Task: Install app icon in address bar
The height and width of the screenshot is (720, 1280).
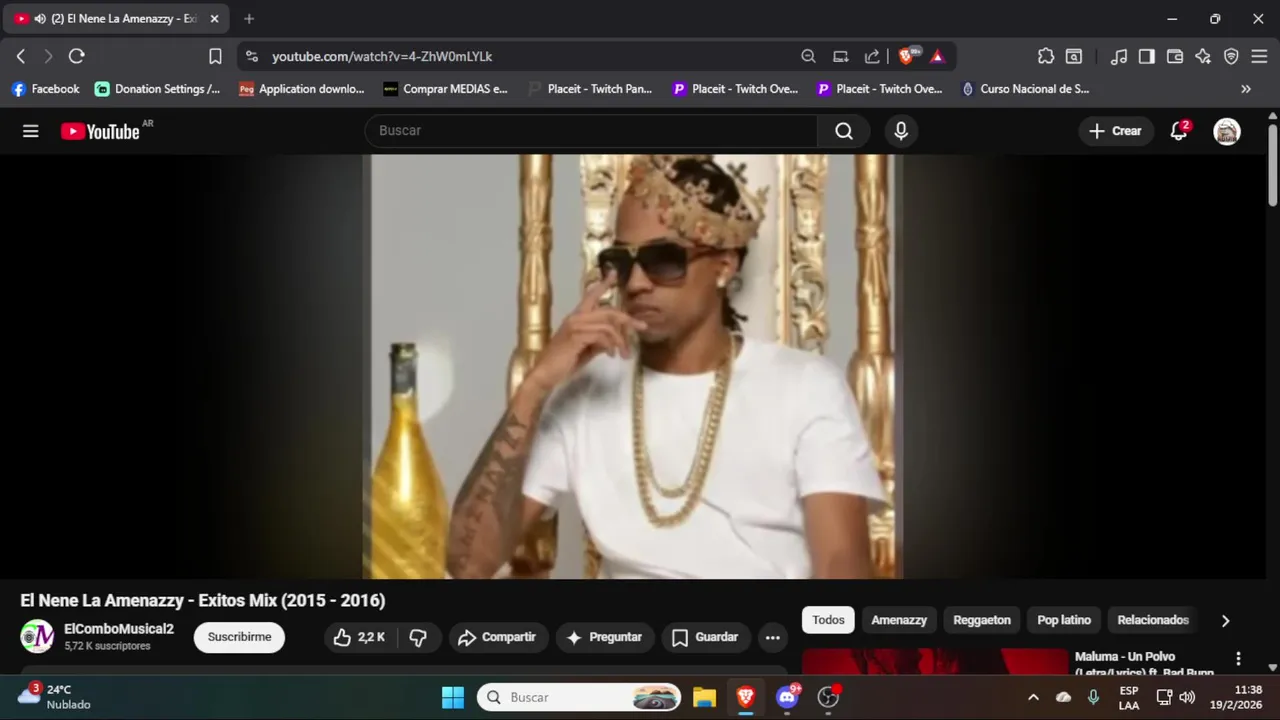Action: click(x=841, y=56)
